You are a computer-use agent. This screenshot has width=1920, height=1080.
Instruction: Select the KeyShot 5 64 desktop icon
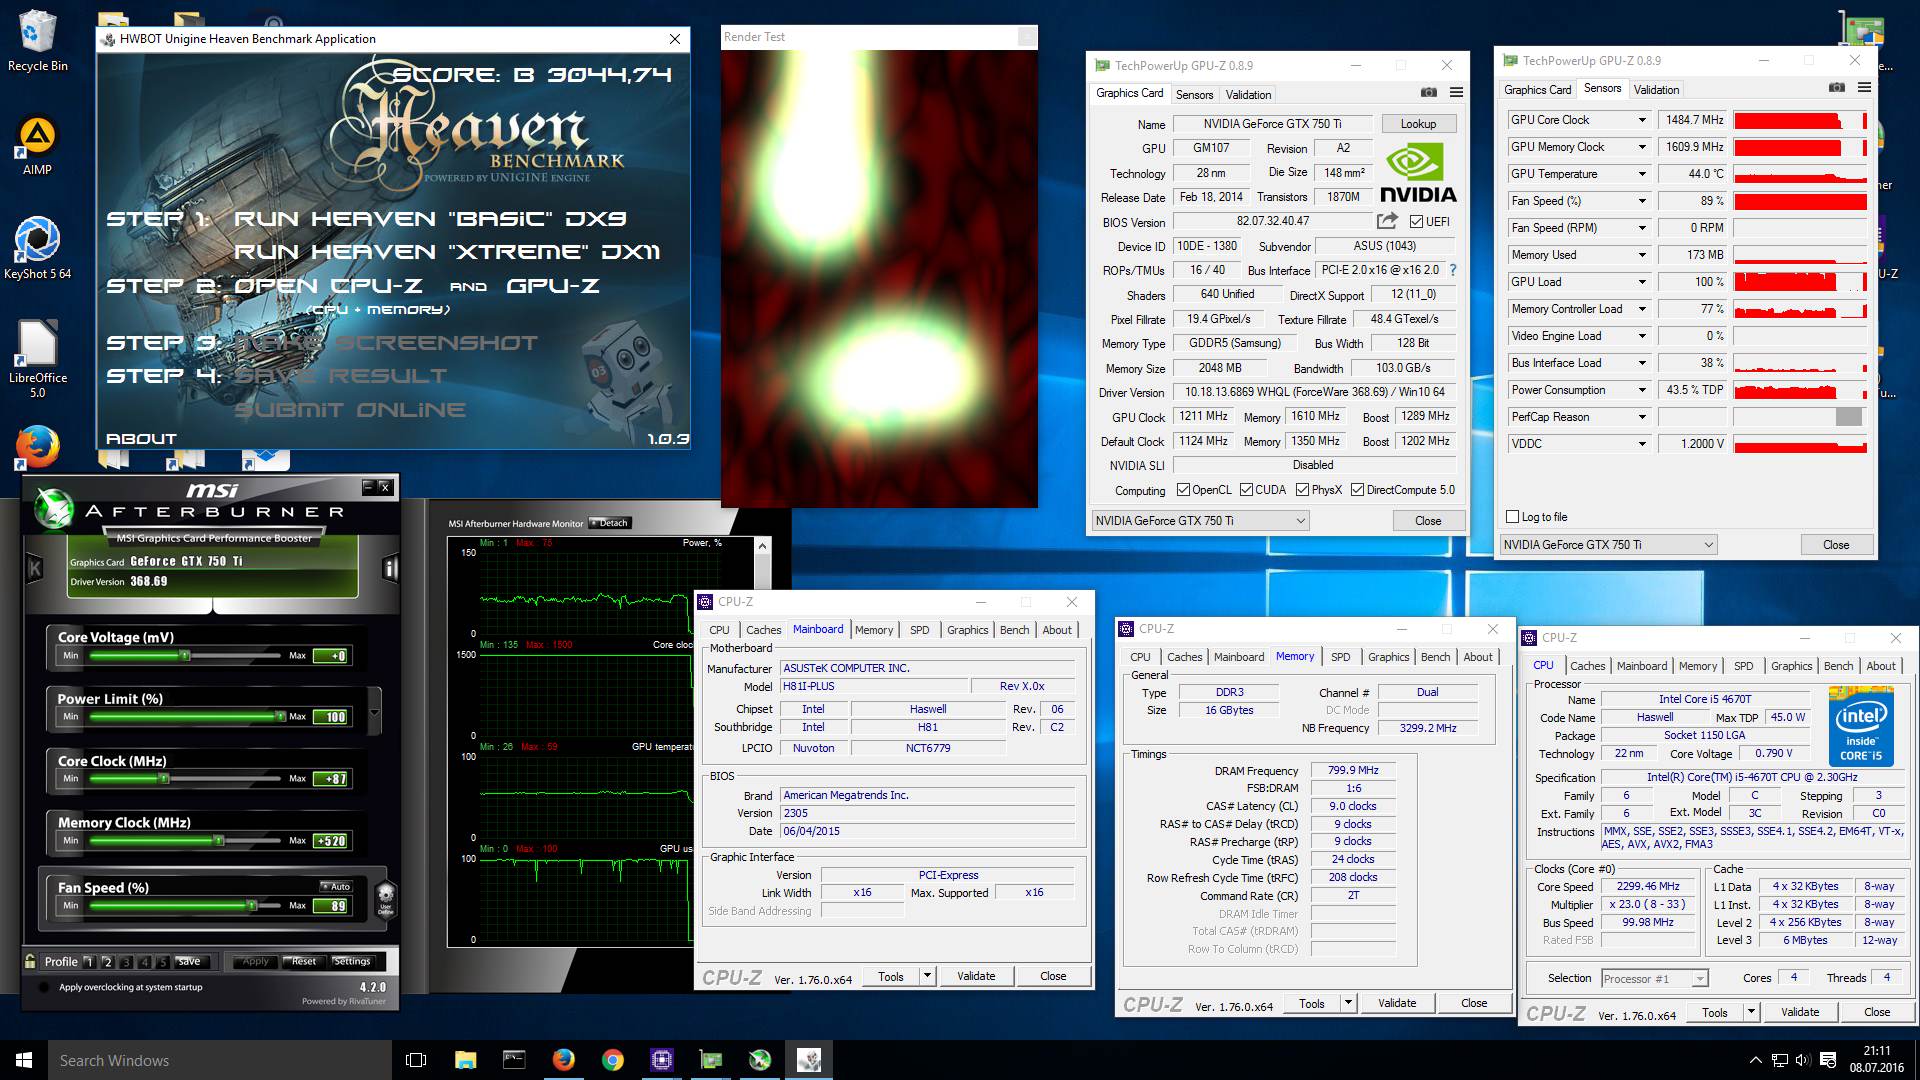click(38, 248)
